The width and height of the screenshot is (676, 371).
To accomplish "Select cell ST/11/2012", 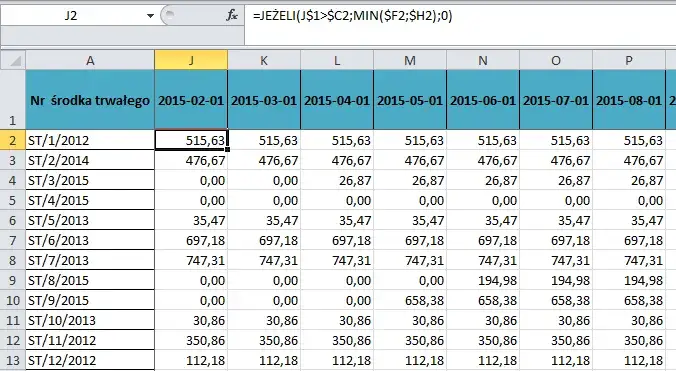I will pyautogui.click(x=90, y=340).
